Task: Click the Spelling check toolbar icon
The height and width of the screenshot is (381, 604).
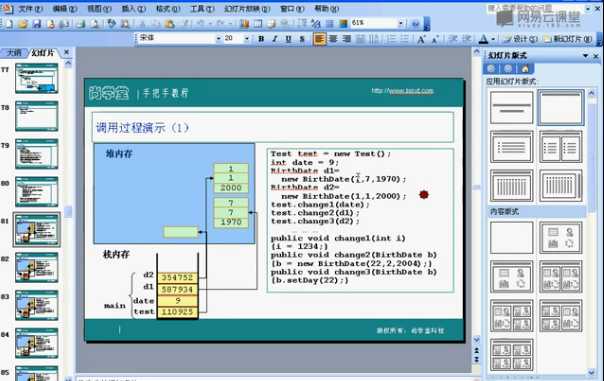Action: (111, 24)
